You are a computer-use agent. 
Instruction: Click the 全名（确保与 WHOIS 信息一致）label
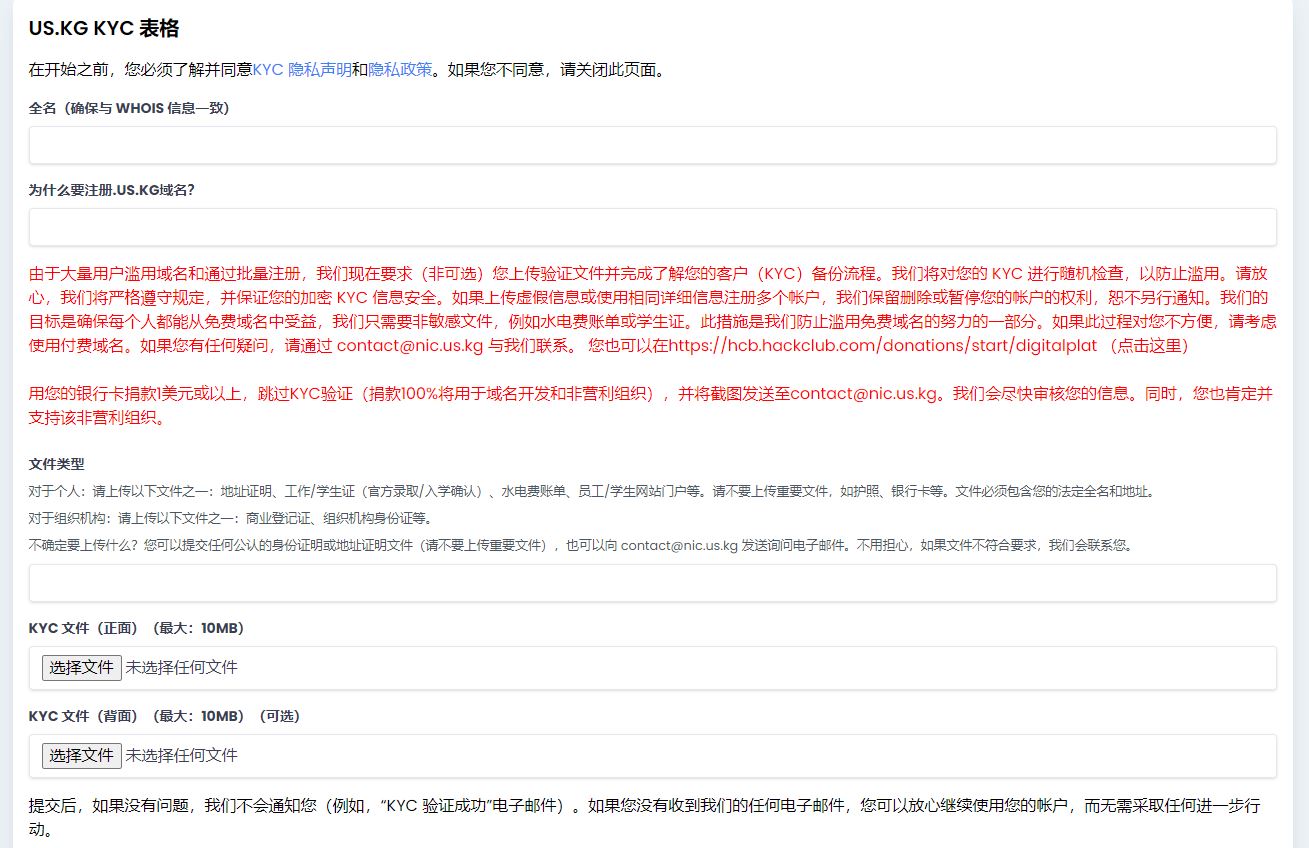point(129,108)
